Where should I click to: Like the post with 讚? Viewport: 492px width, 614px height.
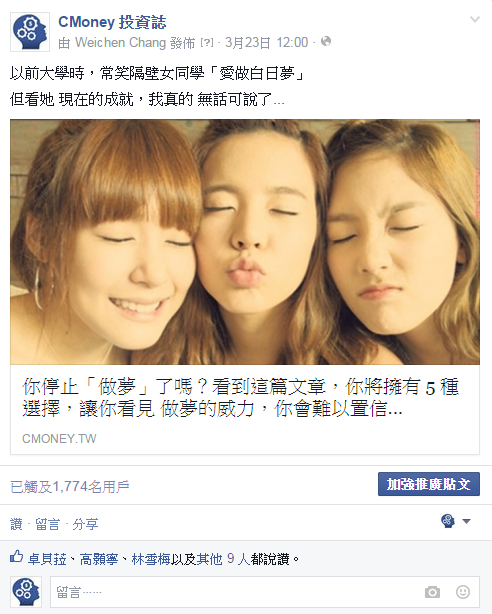click(16, 524)
